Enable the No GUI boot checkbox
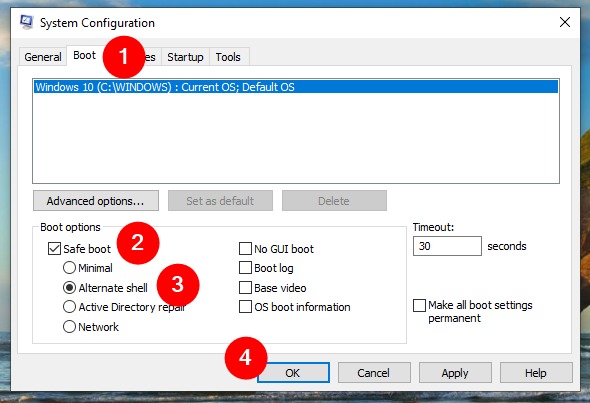 pos(245,249)
